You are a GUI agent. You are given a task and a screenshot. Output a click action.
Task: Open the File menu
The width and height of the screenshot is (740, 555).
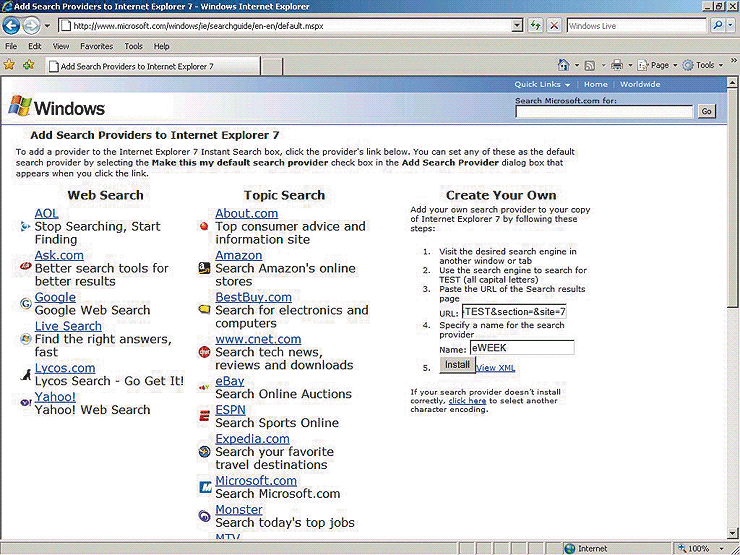[11, 46]
